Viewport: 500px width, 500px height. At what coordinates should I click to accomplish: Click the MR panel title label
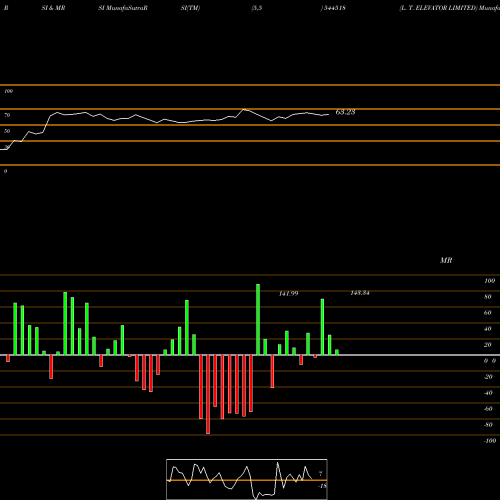click(446, 260)
